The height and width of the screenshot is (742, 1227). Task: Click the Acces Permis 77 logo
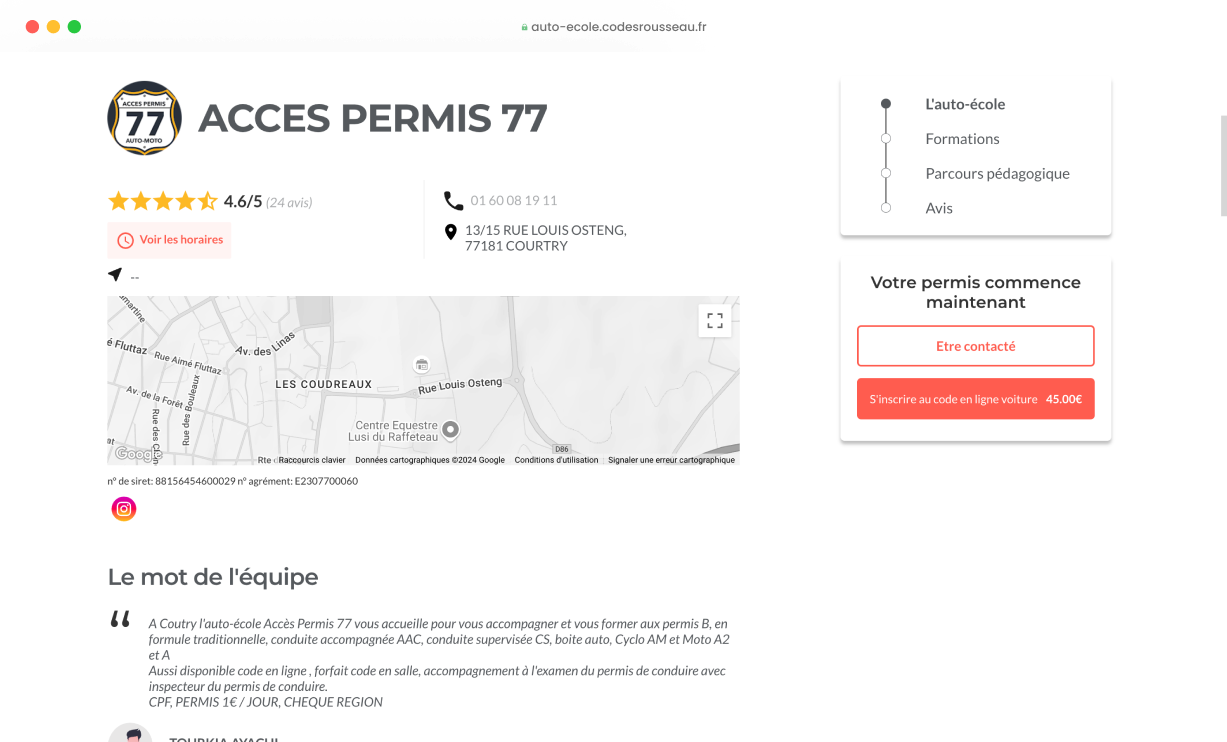click(x=144, y=118)
